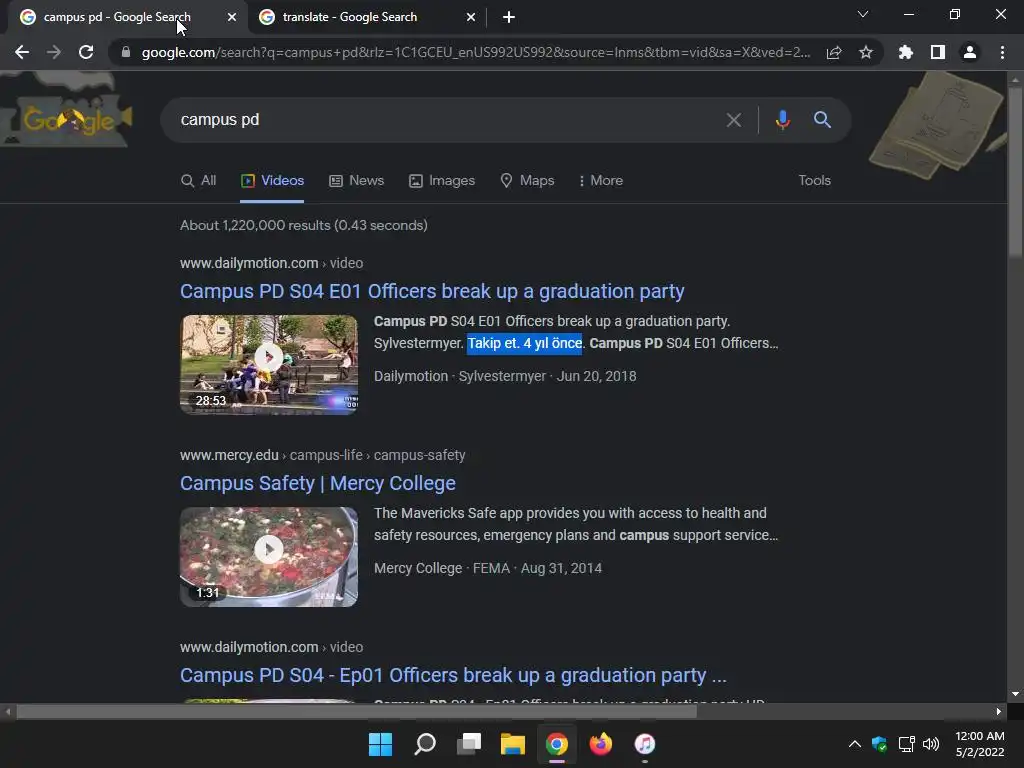Screen dimensions: 1024x768
Task: Close the 'translate' tab
Action: [x=471, y=17]
